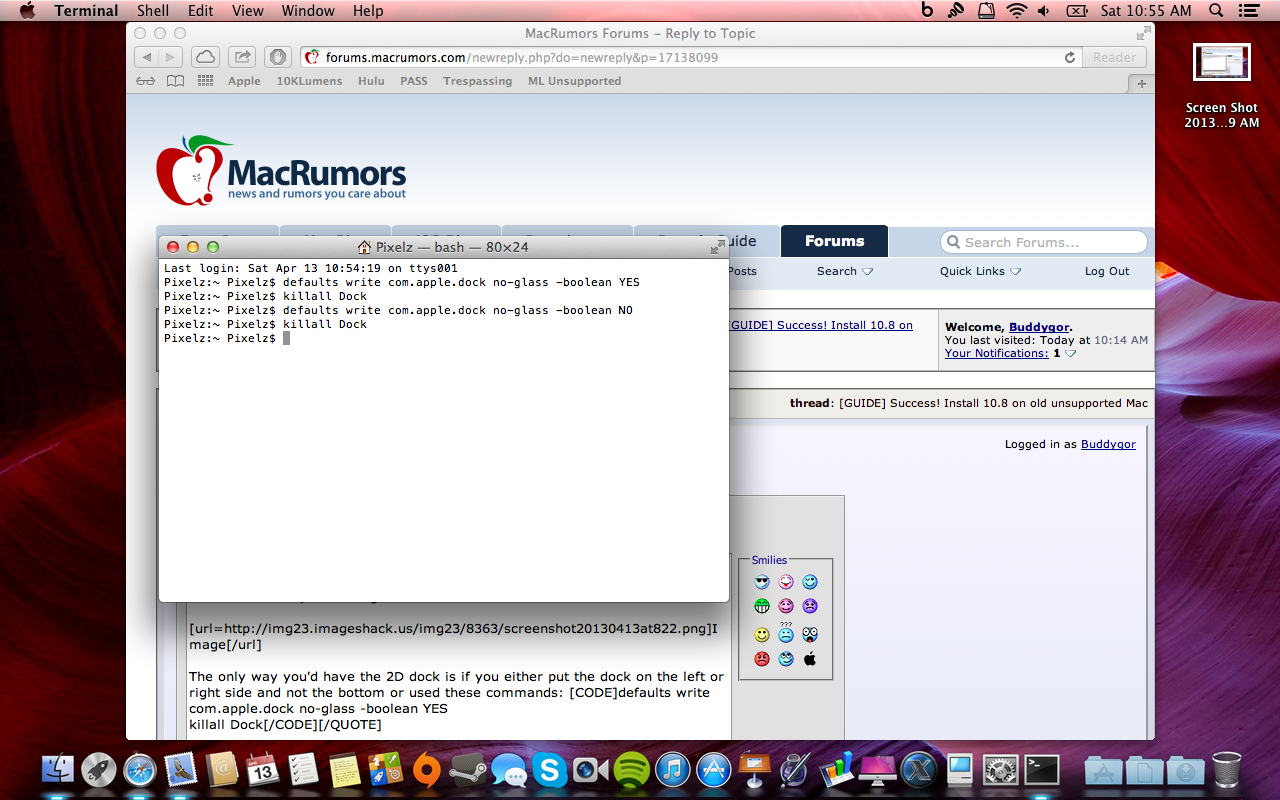The width and height of the screenshot is (1280, 800).
Task: Launch Origin orange icon in Dock
Action: pyautogui.click(x=427, y=769)
